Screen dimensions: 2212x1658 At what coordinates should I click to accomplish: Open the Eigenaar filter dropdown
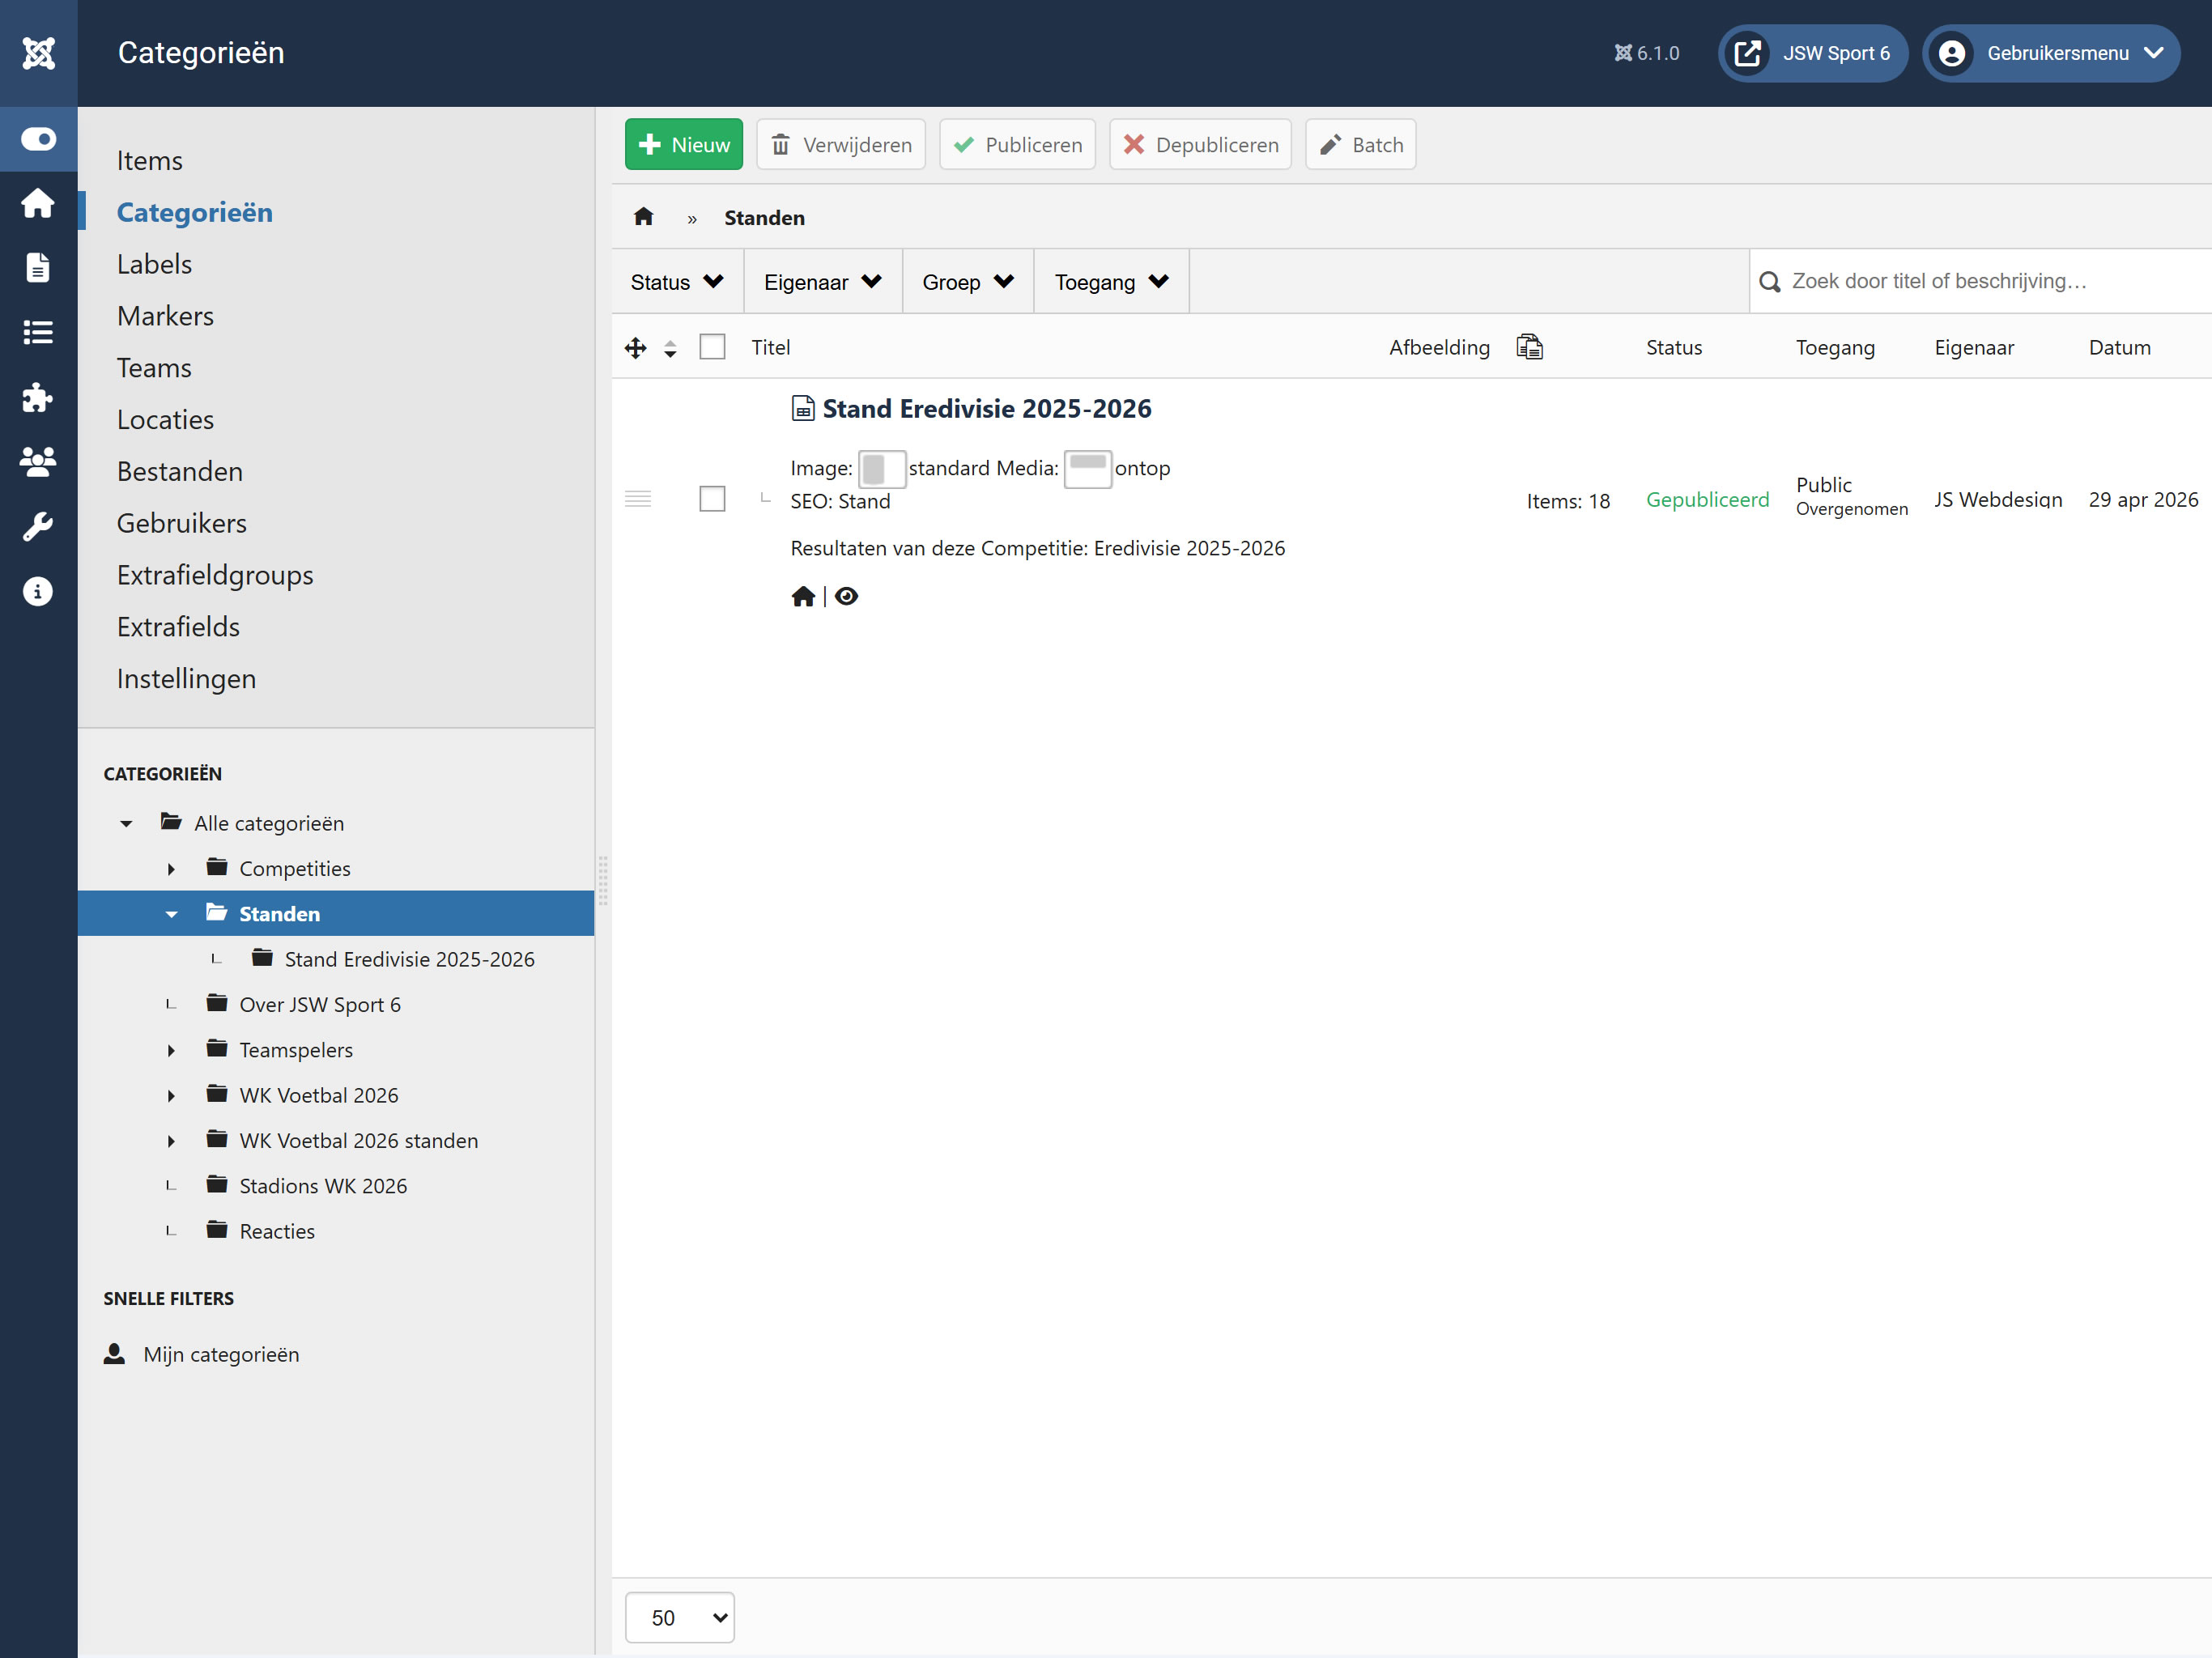(x=823, y=282)
